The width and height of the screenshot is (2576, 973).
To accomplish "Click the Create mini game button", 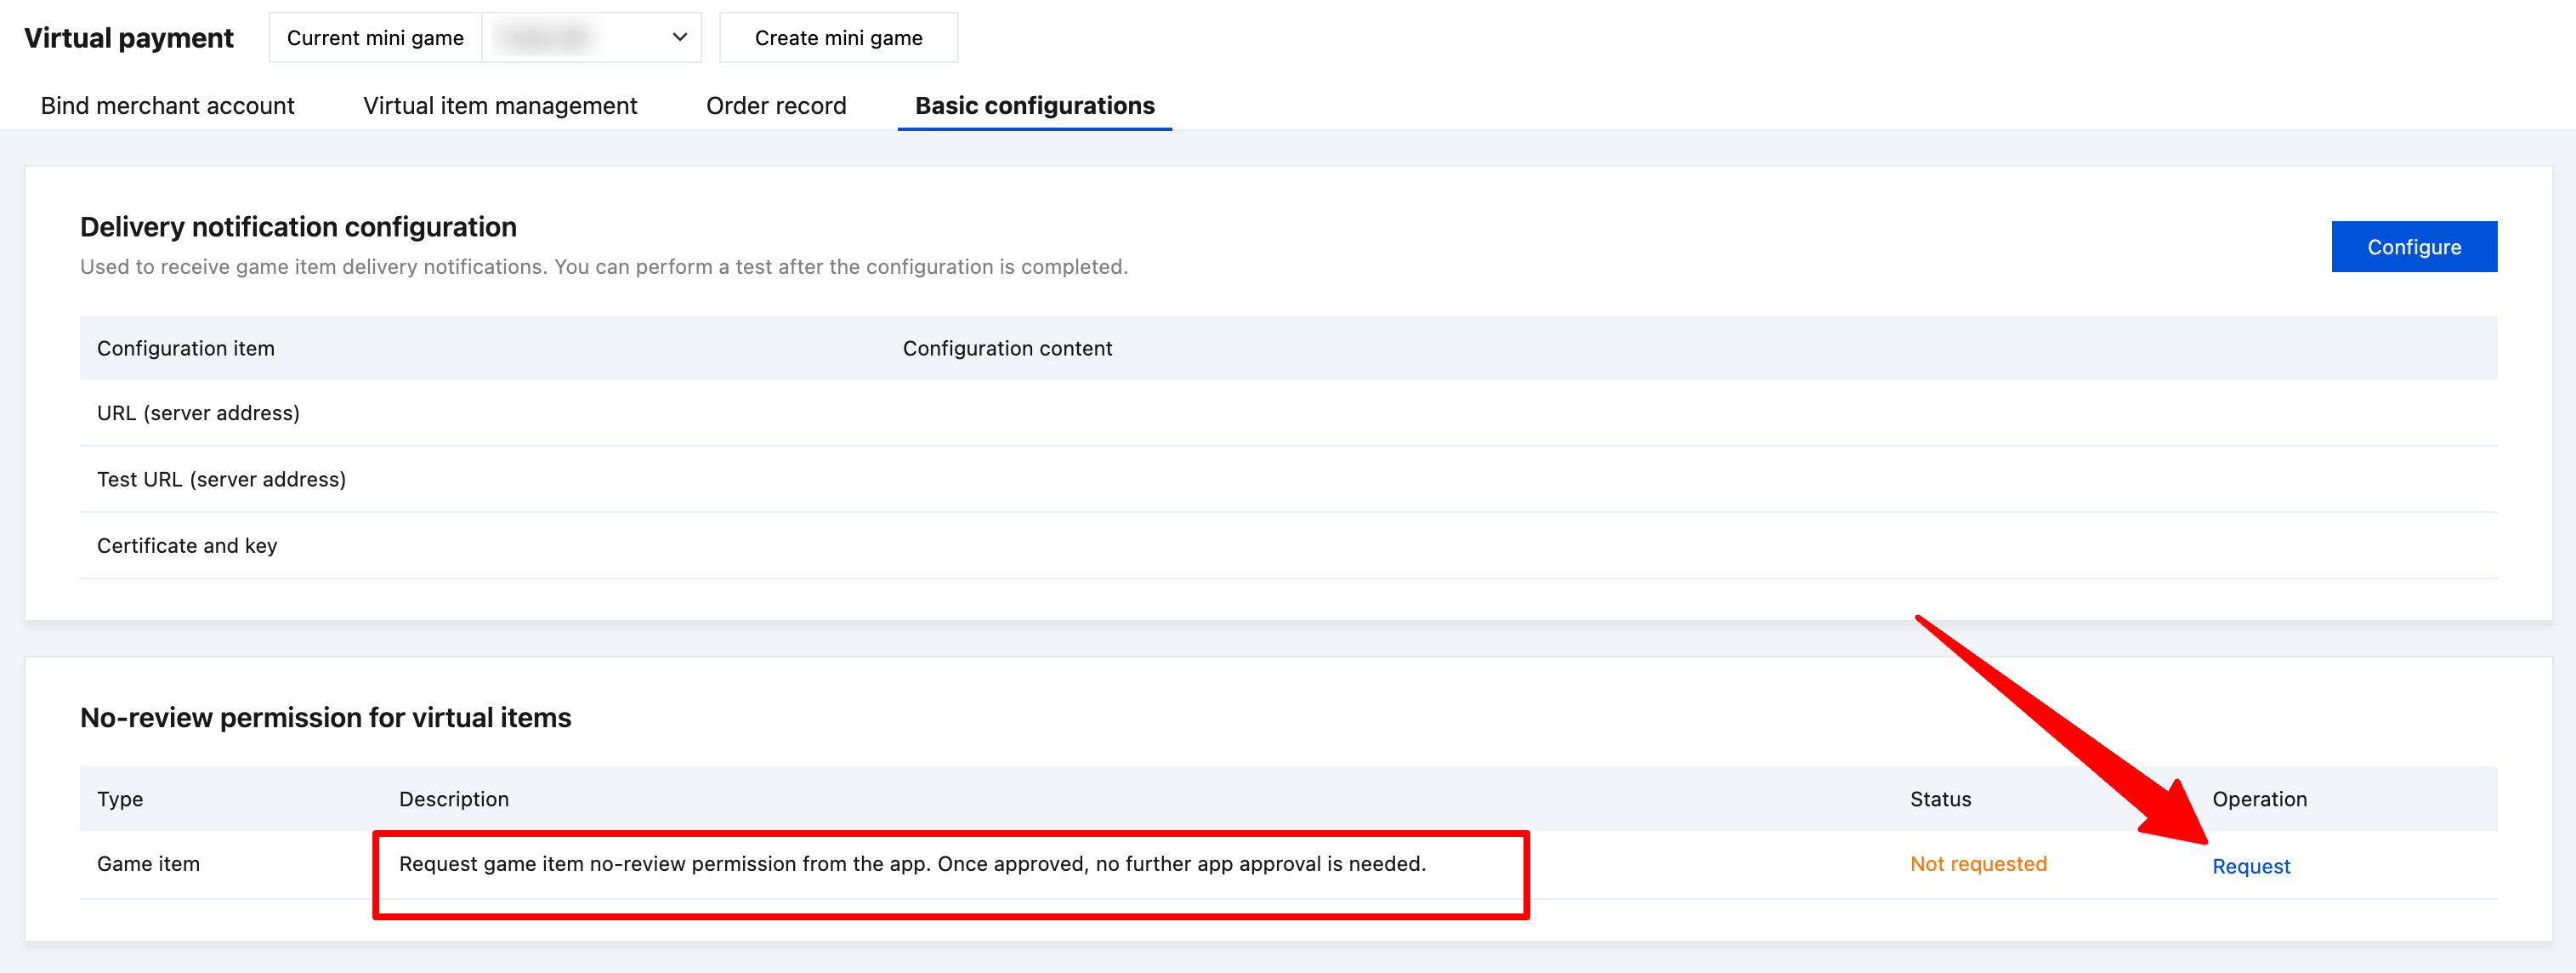I will click(x=838, y=38).
